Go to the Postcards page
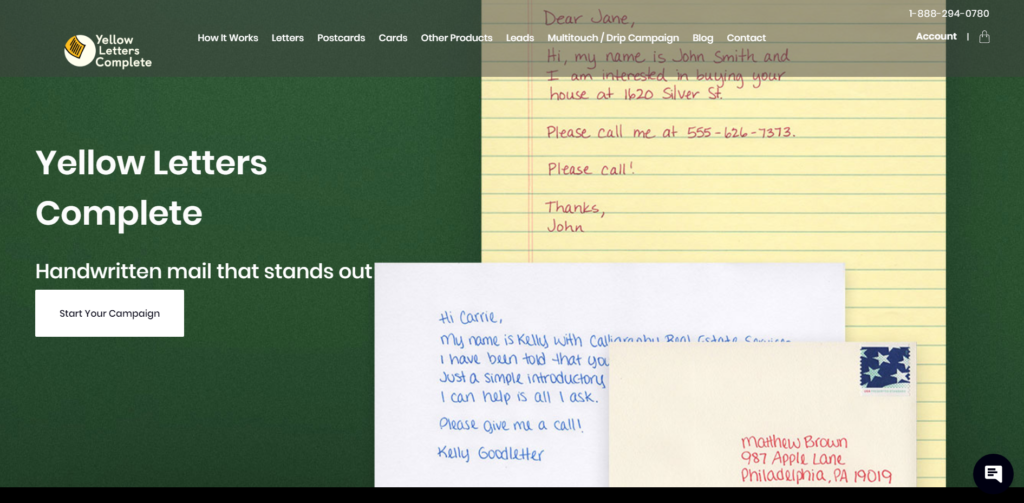 341,38
